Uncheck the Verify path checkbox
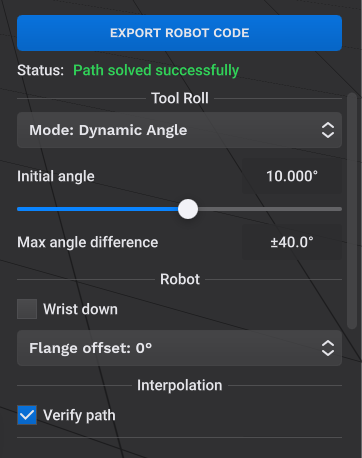 pyautogui.click(x=27, y=415)
